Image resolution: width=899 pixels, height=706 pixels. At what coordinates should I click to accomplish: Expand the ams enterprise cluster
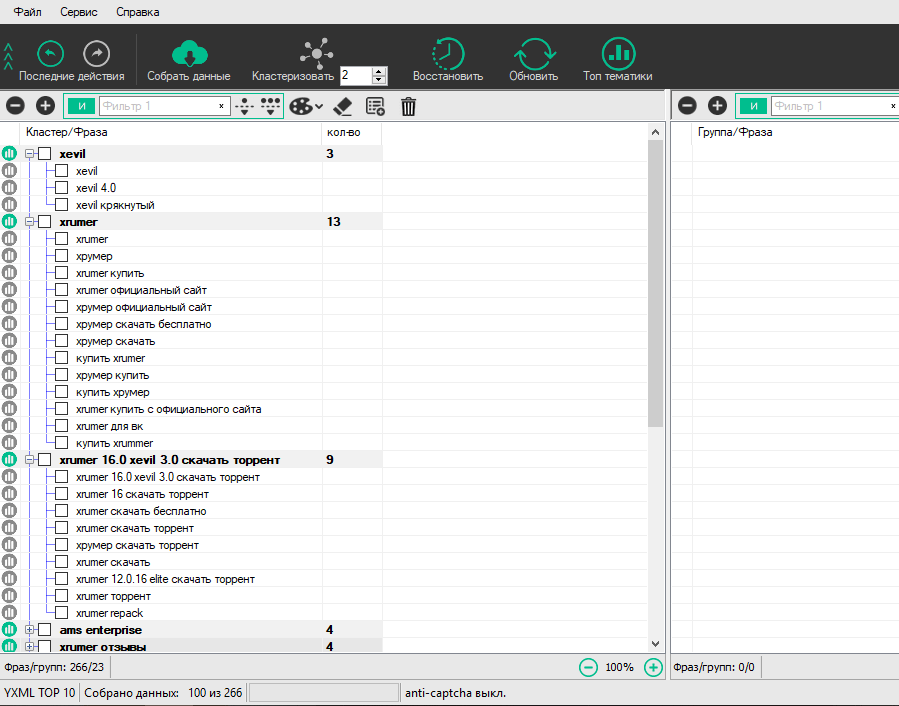click(30, 630)
